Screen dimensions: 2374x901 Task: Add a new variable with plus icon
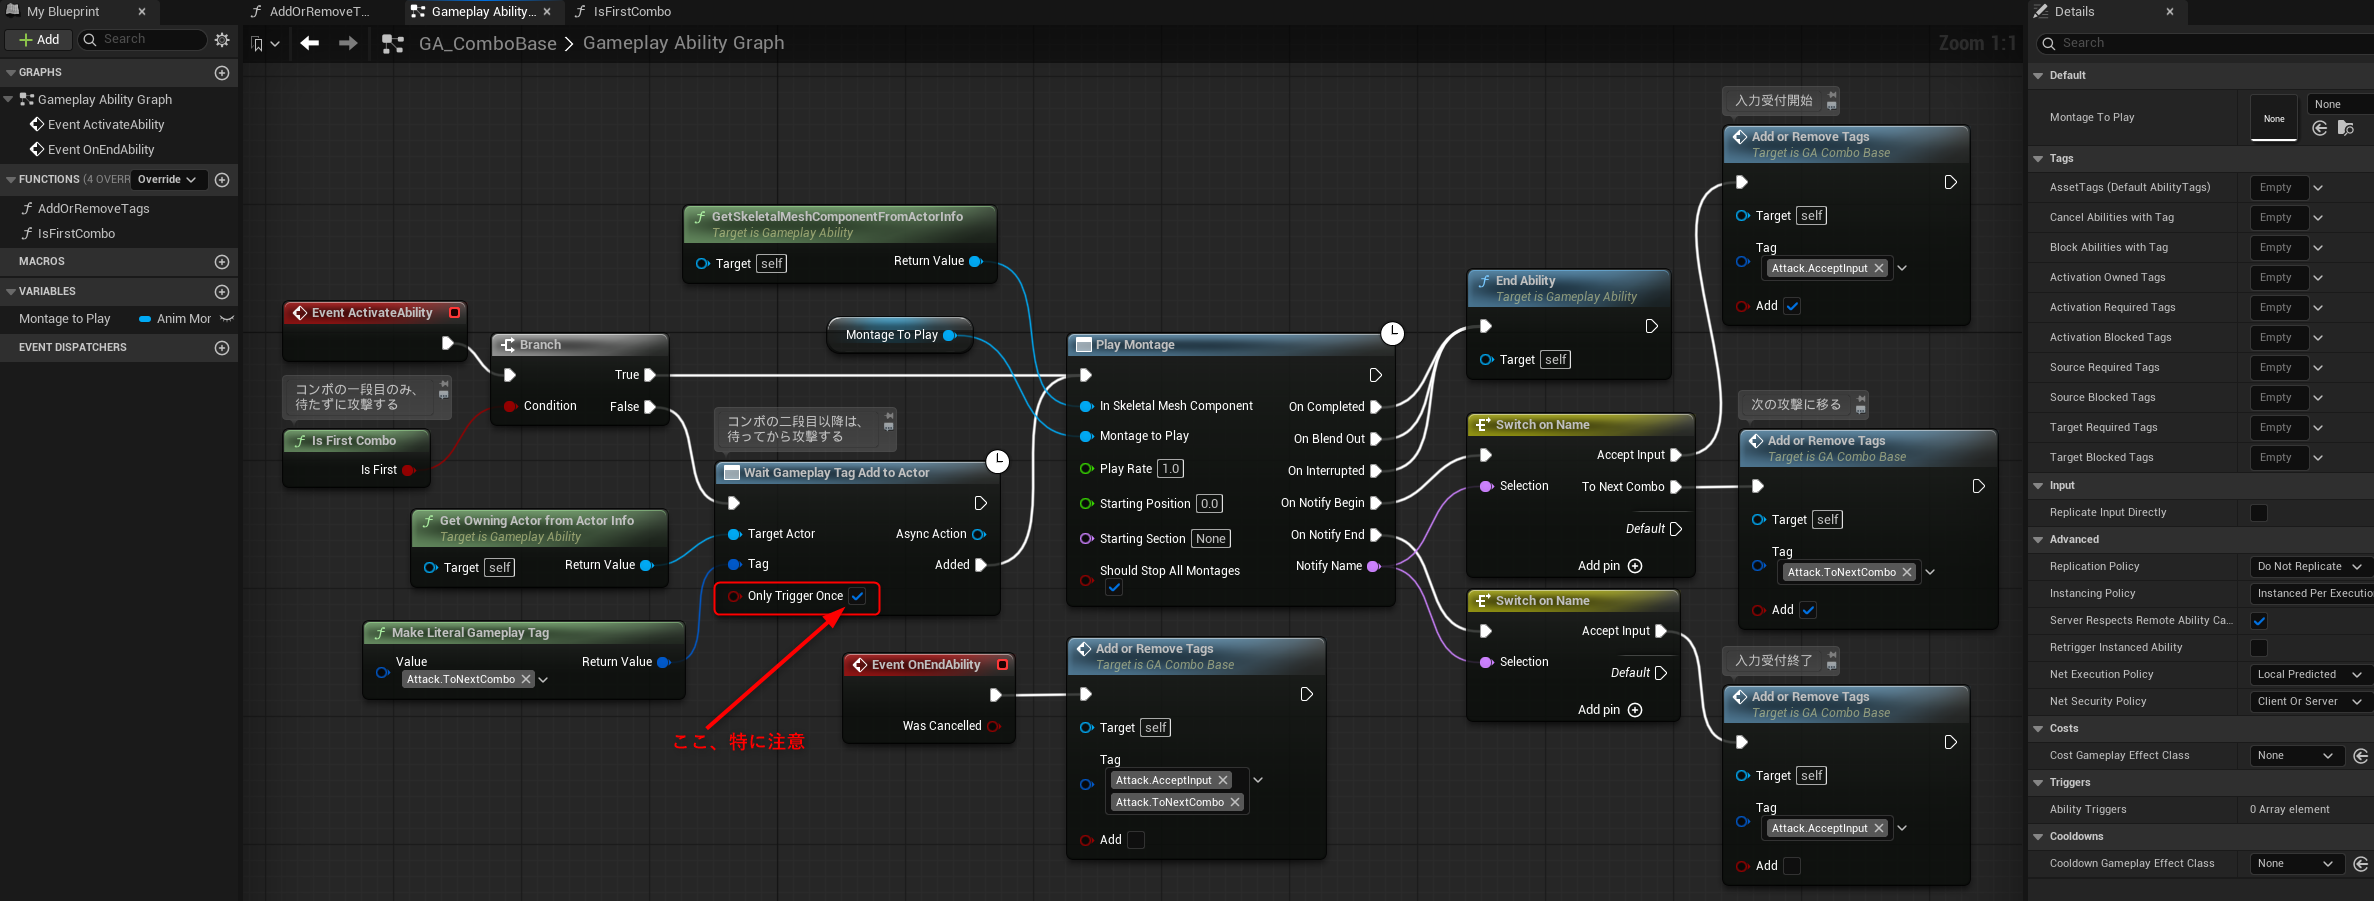pyautogui.click(x=222, y=292)
